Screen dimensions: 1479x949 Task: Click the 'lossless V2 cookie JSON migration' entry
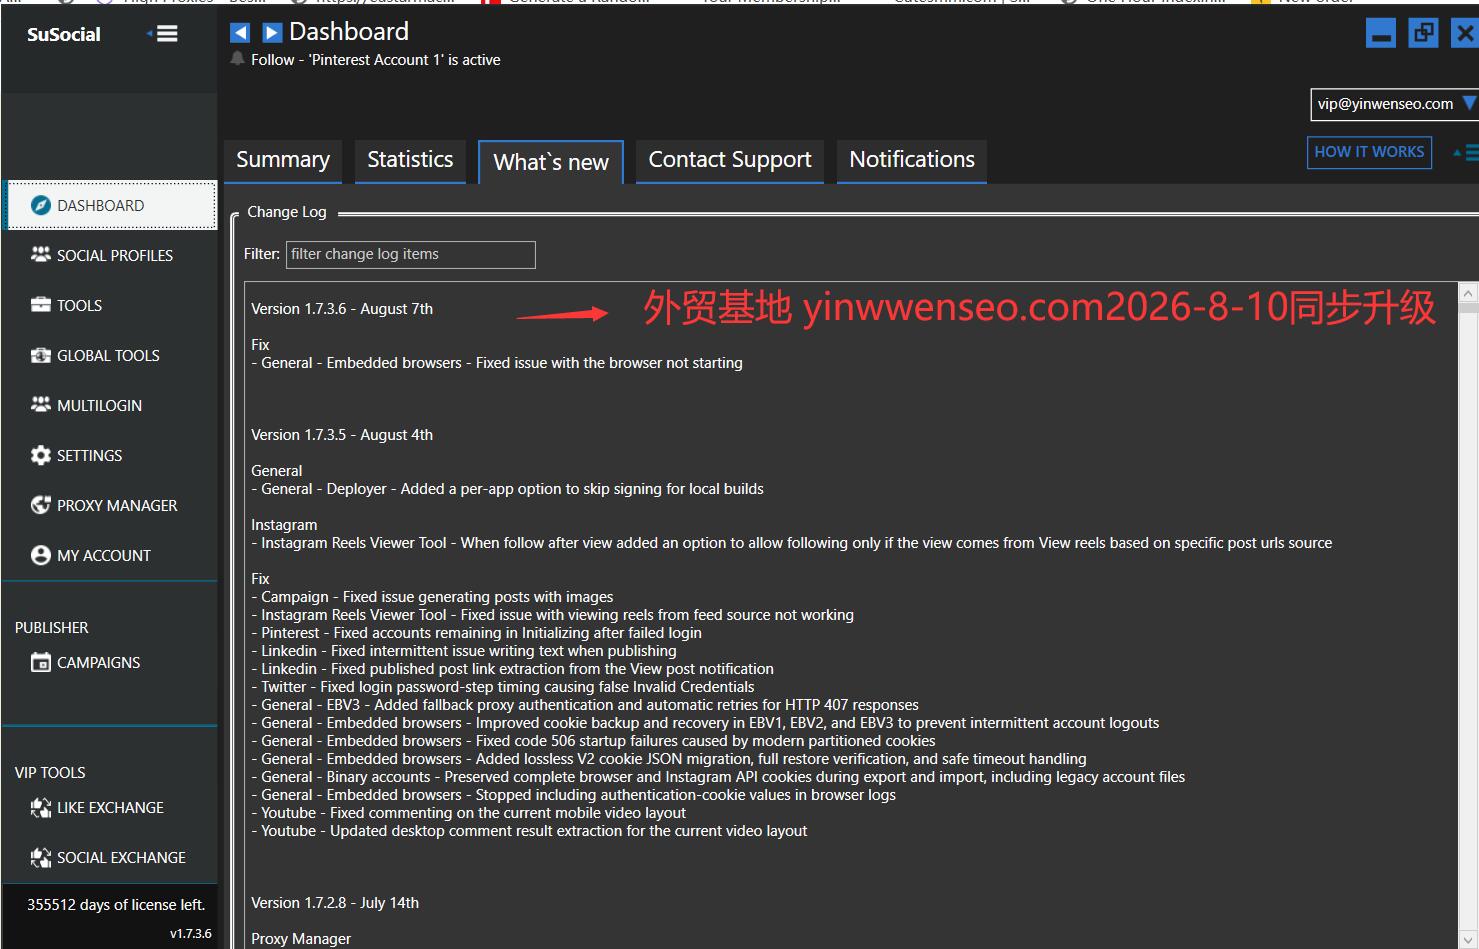tap(669, 759)
